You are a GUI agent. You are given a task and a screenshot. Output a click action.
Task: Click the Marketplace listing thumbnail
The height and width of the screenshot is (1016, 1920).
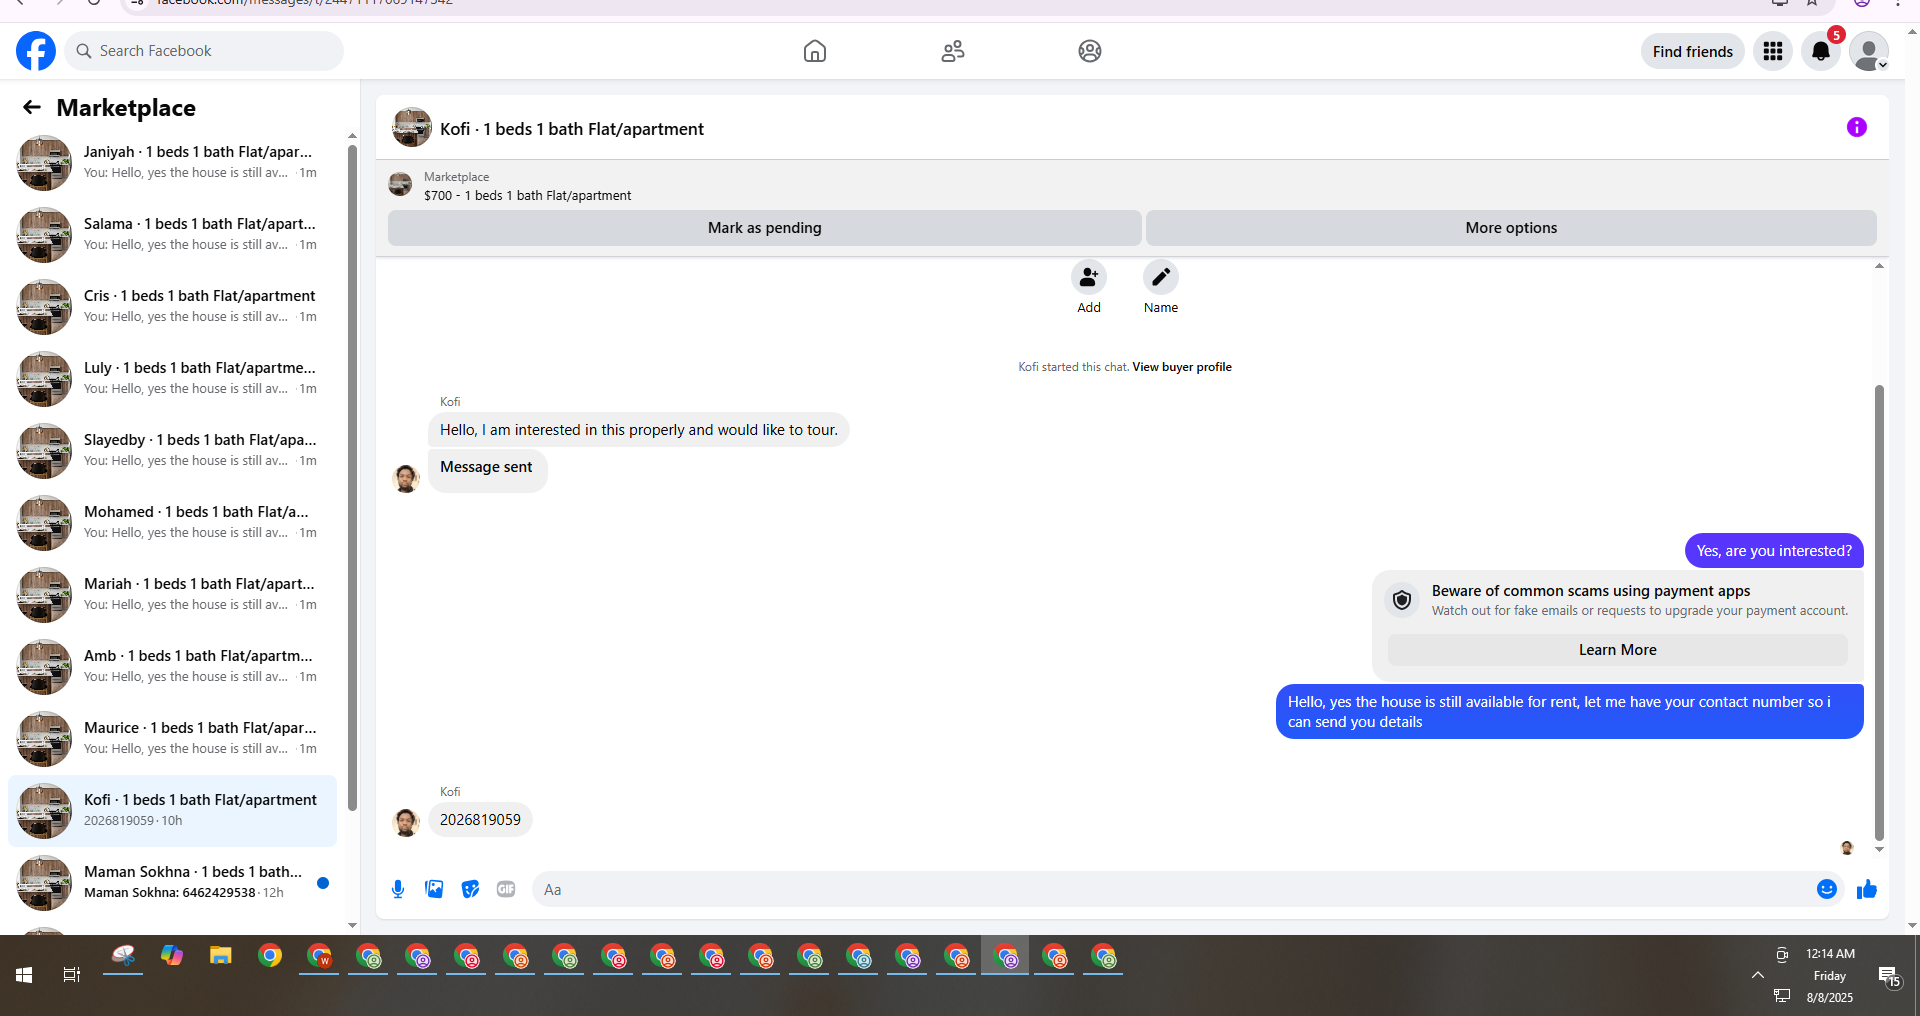coord(400,185)
